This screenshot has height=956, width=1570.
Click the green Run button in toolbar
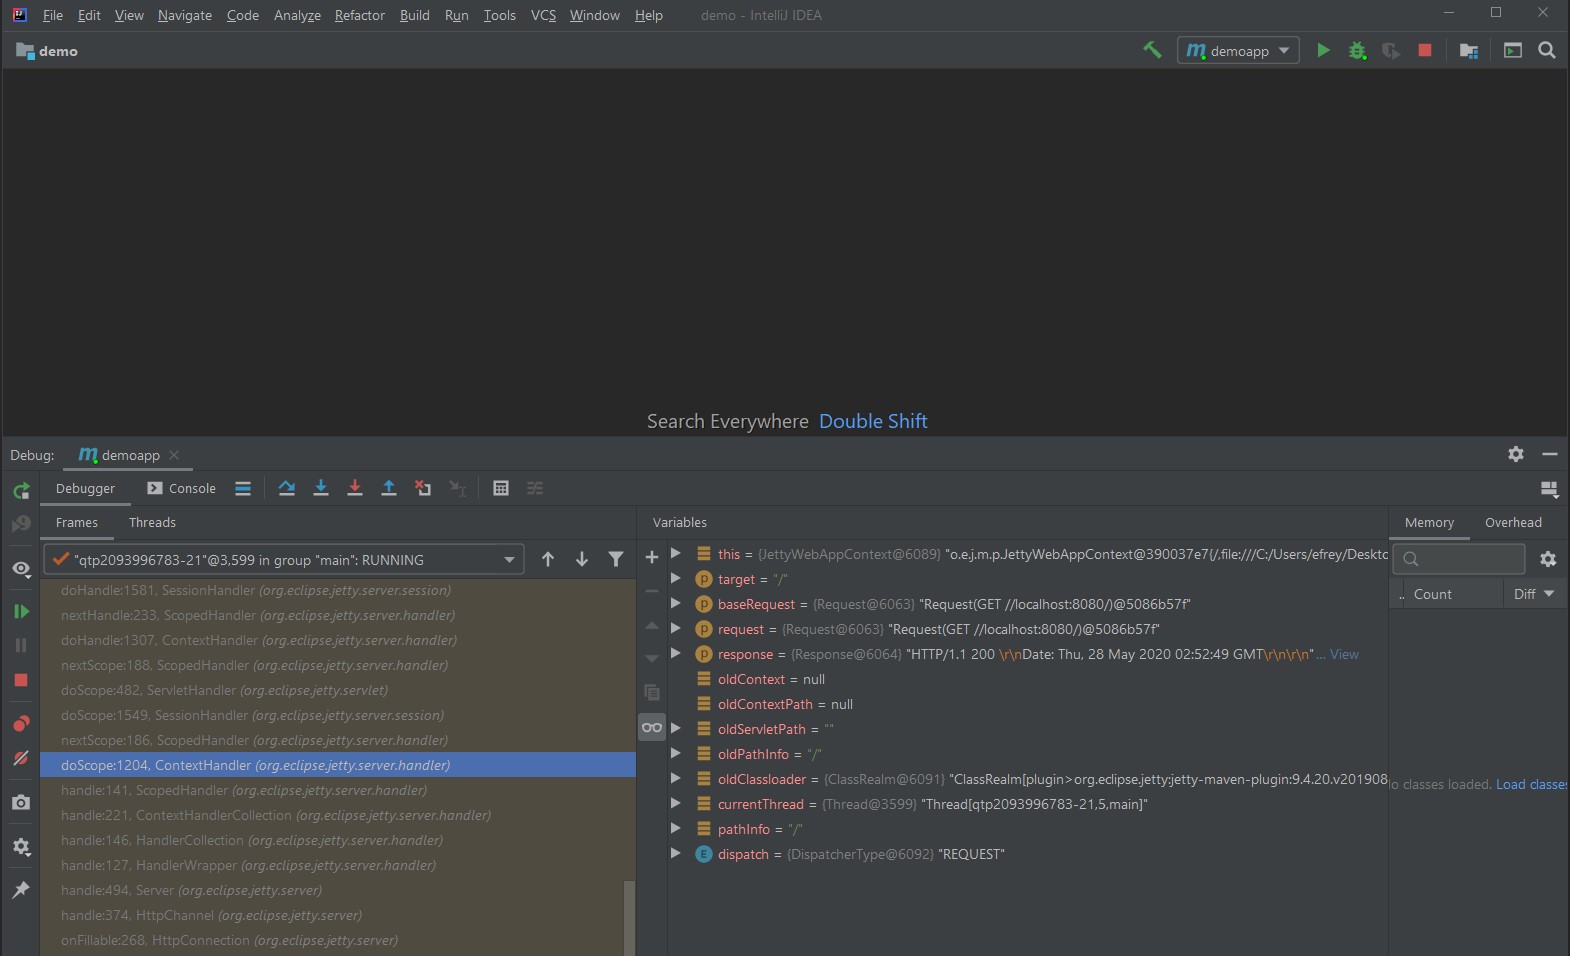(x=1323, y=50)
